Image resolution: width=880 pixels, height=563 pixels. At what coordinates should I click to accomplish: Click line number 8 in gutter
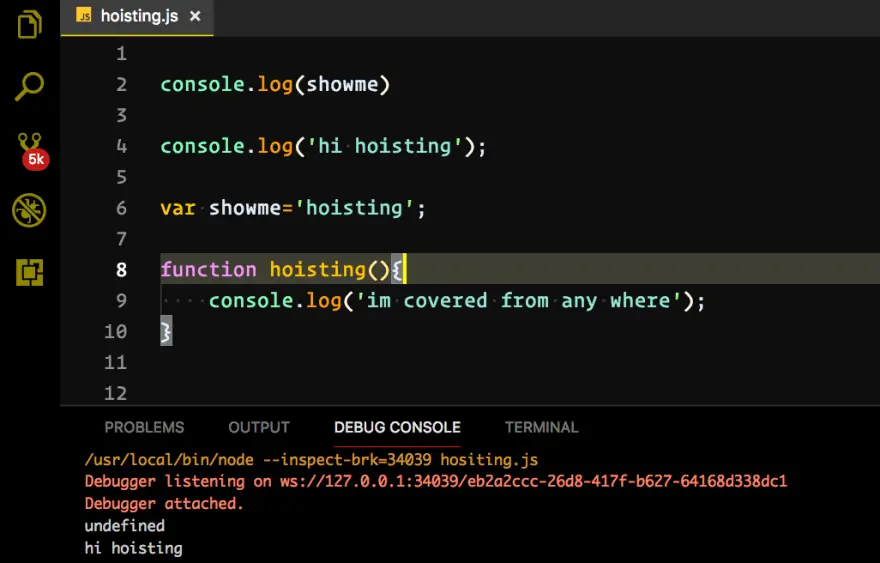(122, 270)
